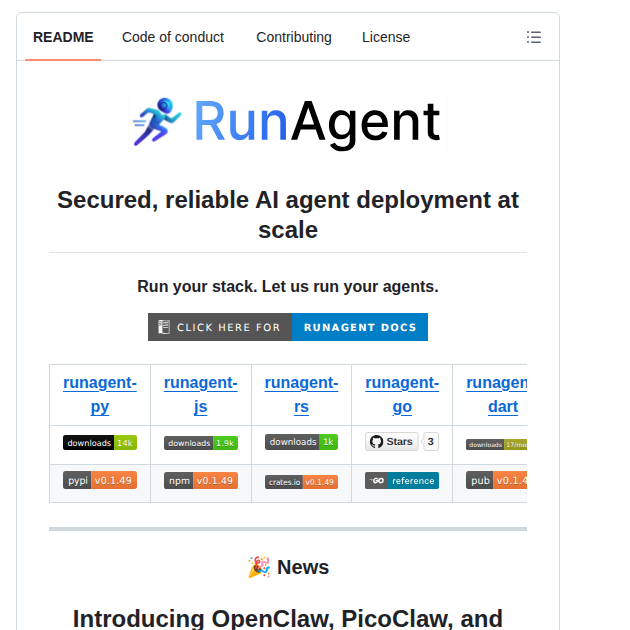Open the runagent-js link
The width and height of the screenshot is (630, 630).
(x=200, y=395)
